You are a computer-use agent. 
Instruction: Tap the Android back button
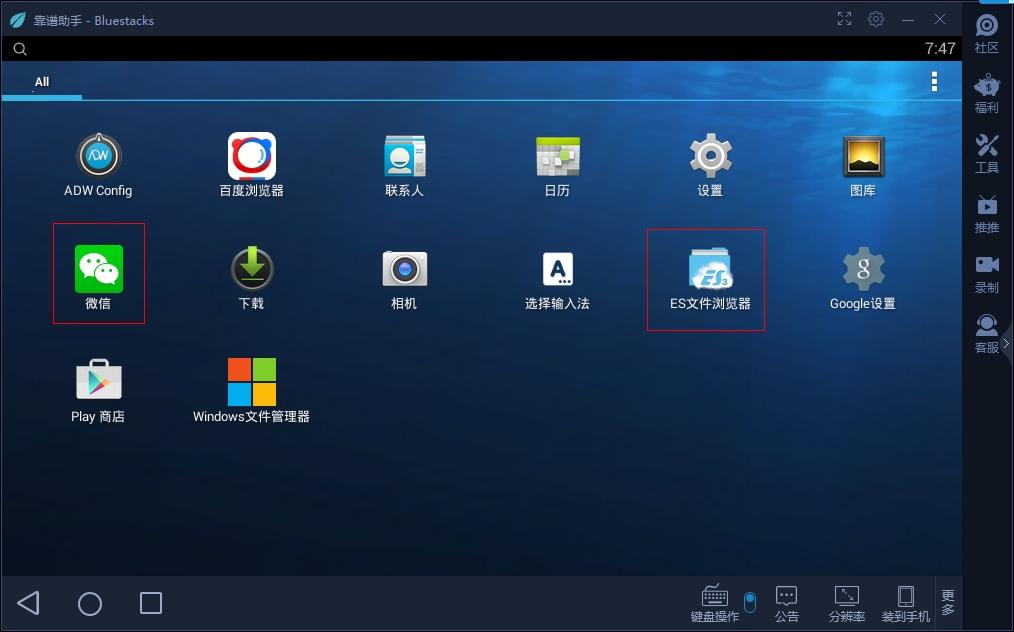28,603
